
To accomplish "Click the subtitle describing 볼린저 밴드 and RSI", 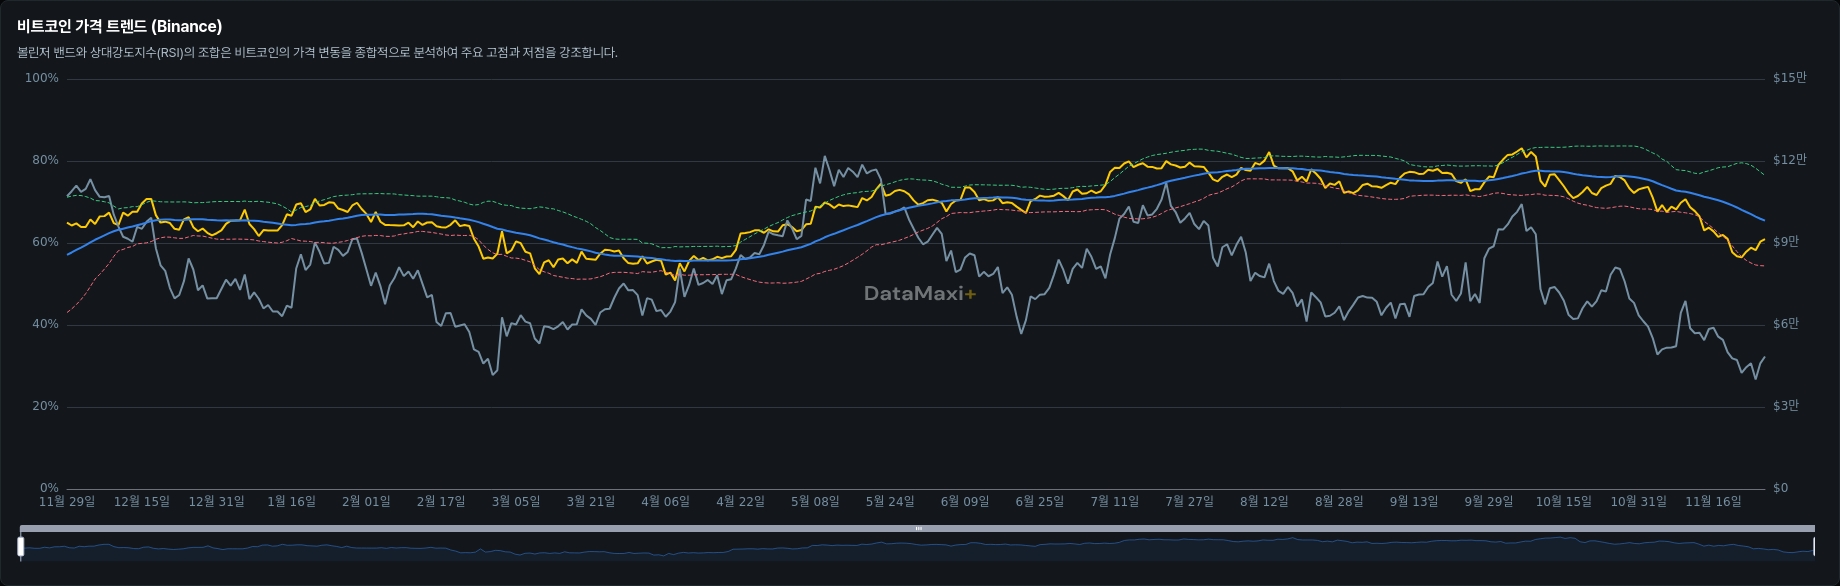I will pyautogui.click(x=317, y=52).
